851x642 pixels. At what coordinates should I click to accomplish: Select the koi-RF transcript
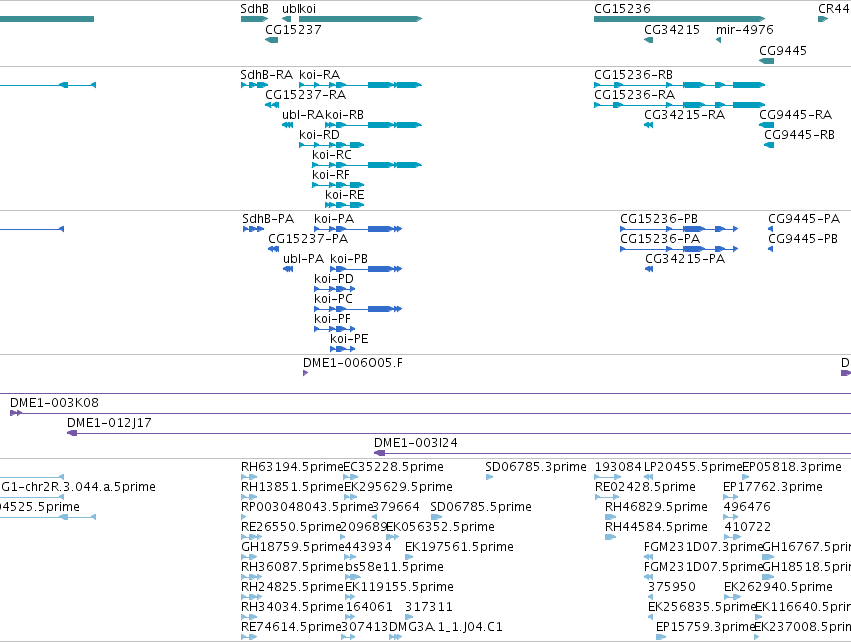[338, 185]
